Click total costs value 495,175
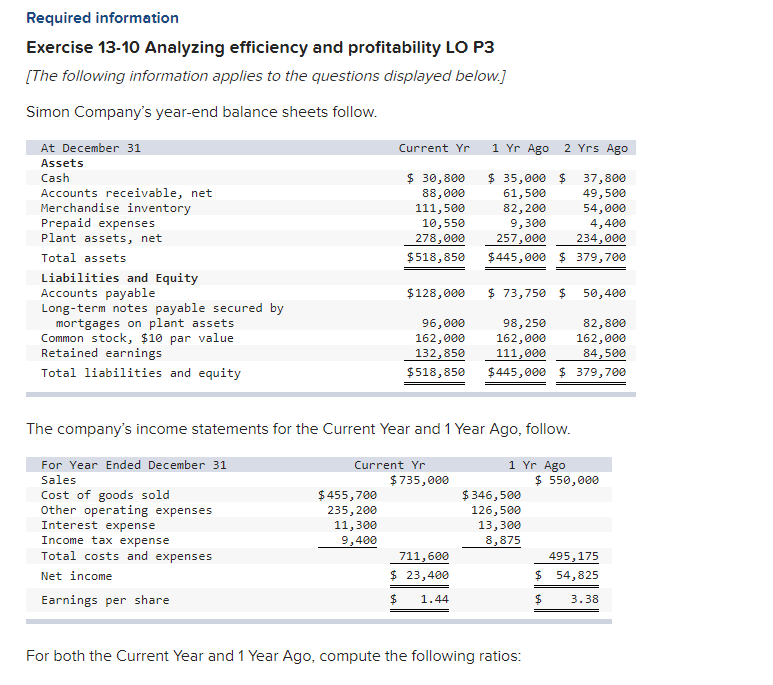773x685 pixels. pyautogui.click(x=574, y=556)
